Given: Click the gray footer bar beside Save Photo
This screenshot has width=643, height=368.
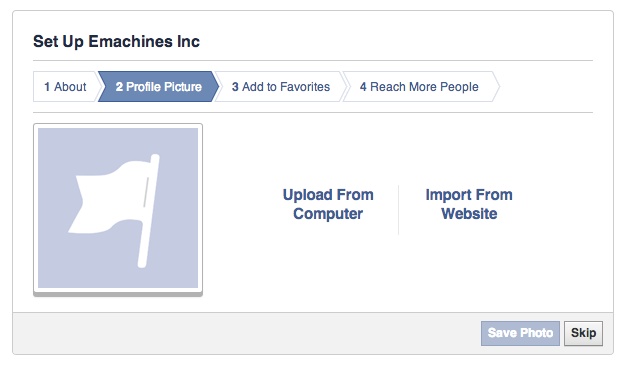Looking at the screenshot, I should (x=246, y=333).
